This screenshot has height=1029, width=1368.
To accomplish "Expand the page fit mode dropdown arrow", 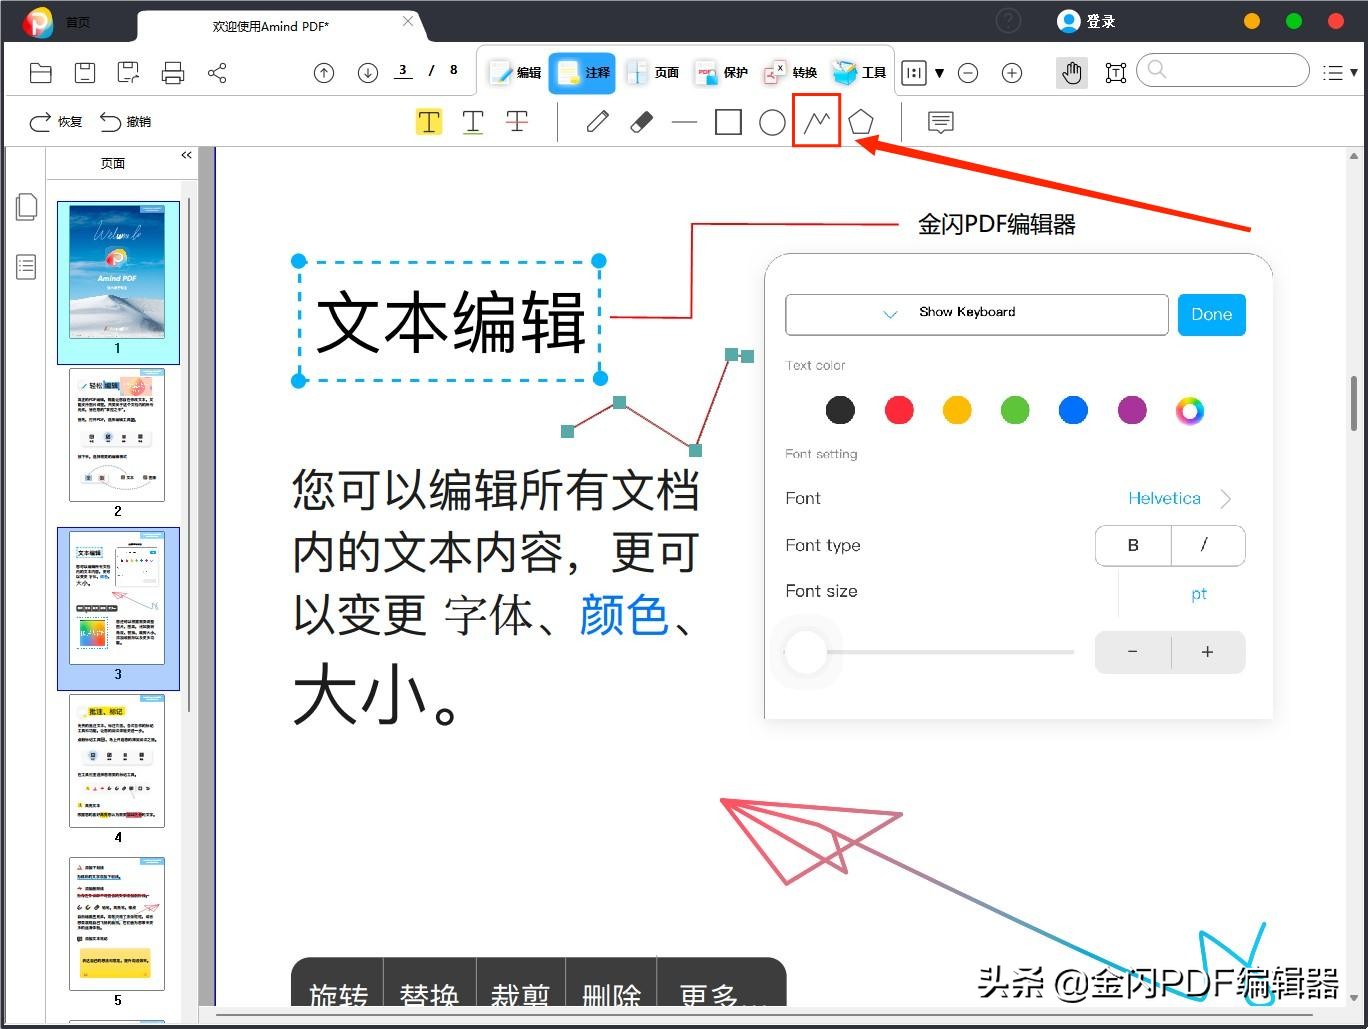I will click(x=939, y=73).
